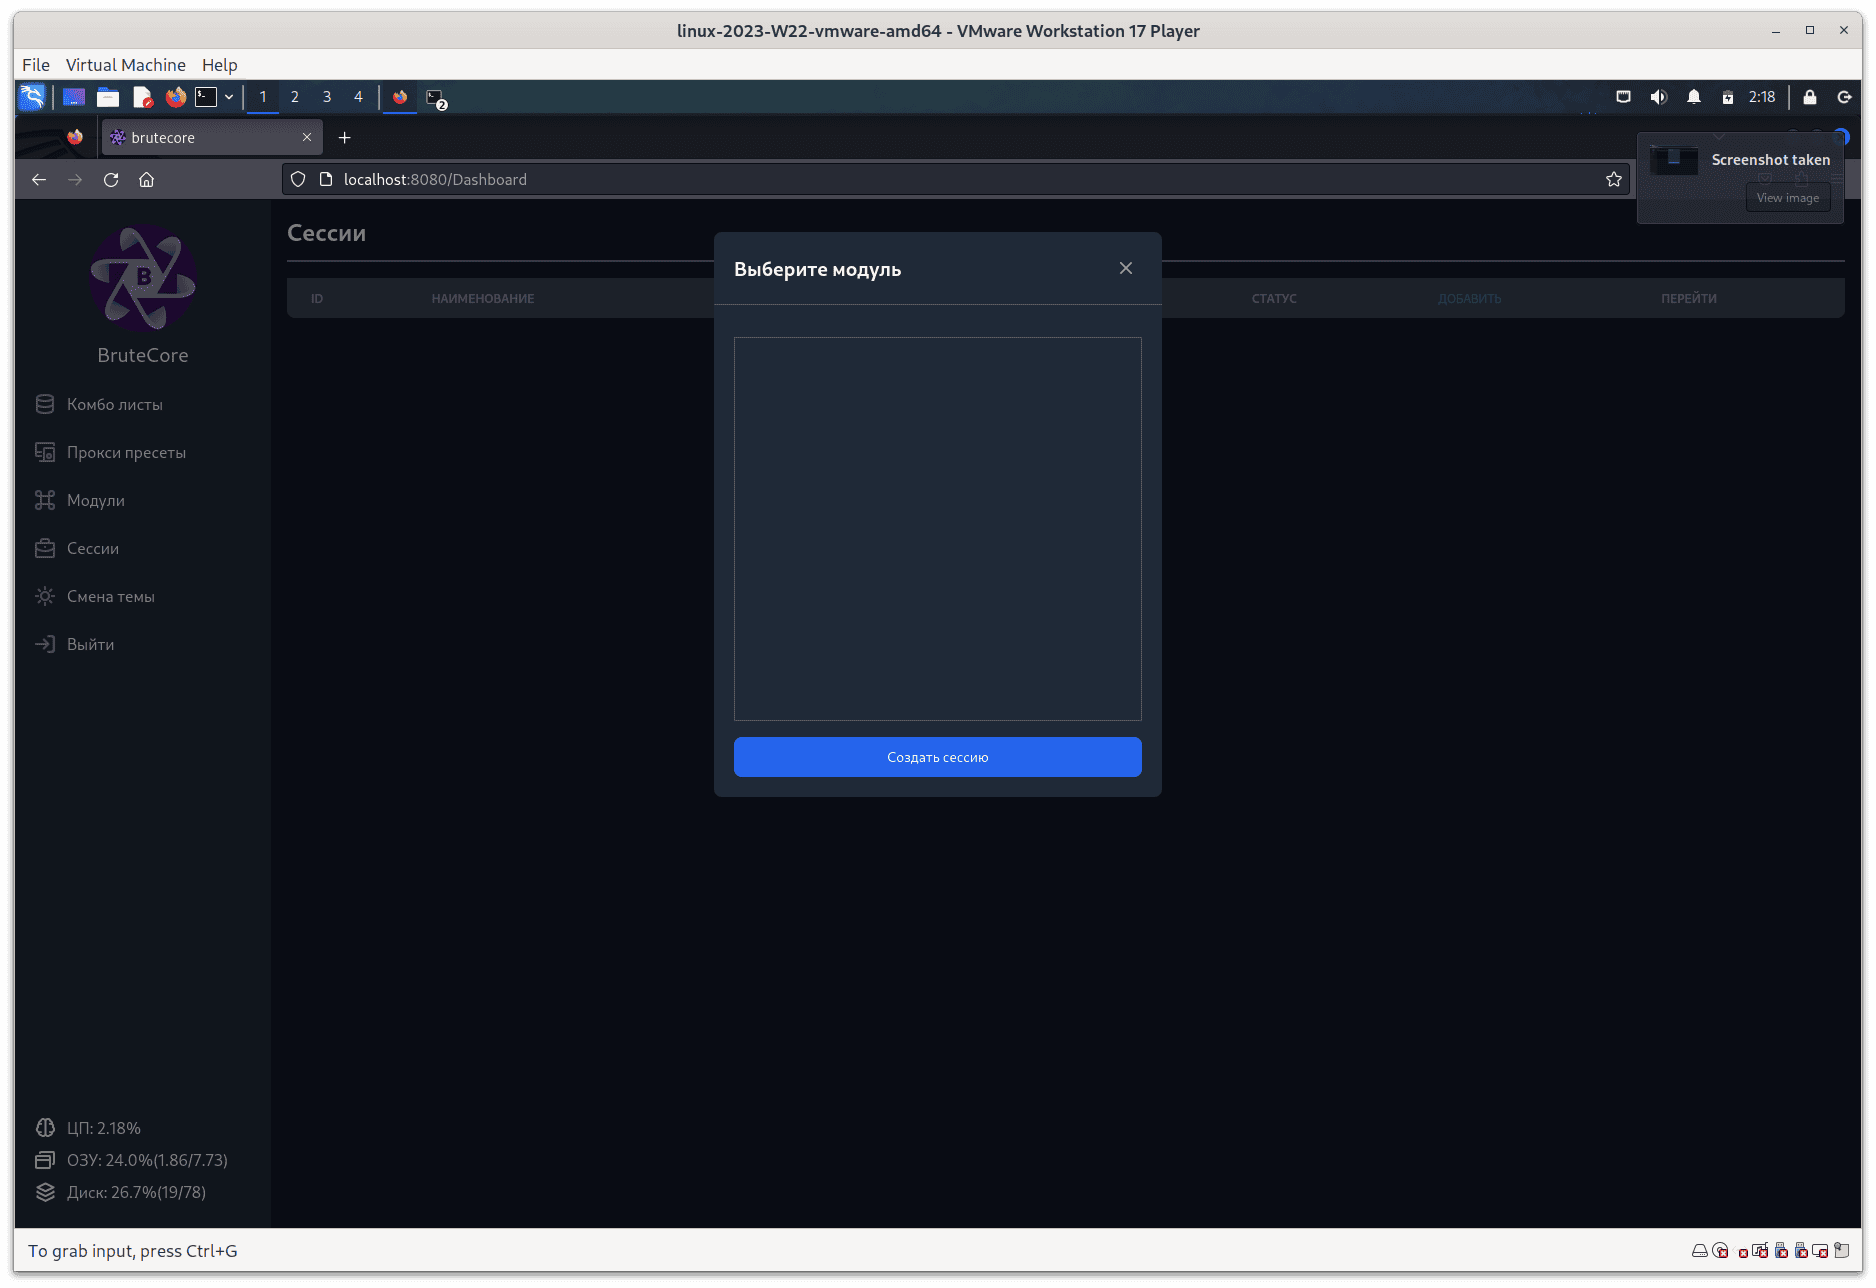Click the BruteCore logo in sidebar

pyautogui.click(x=143, y=278)
